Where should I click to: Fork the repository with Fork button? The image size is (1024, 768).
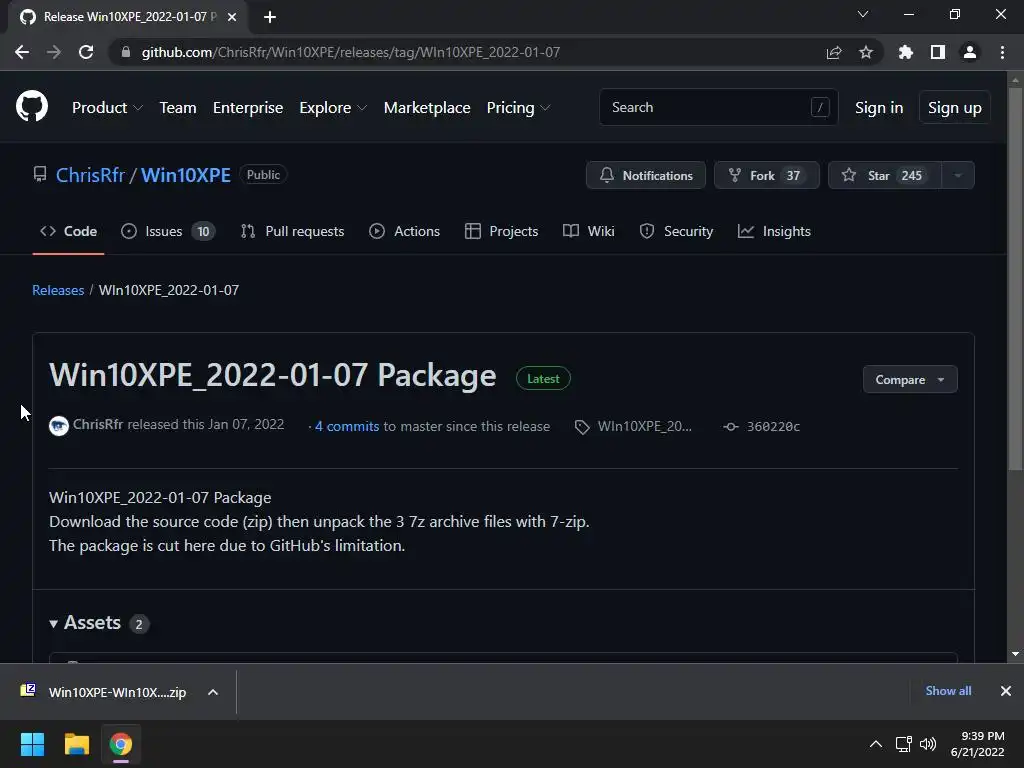pos(767,175)
